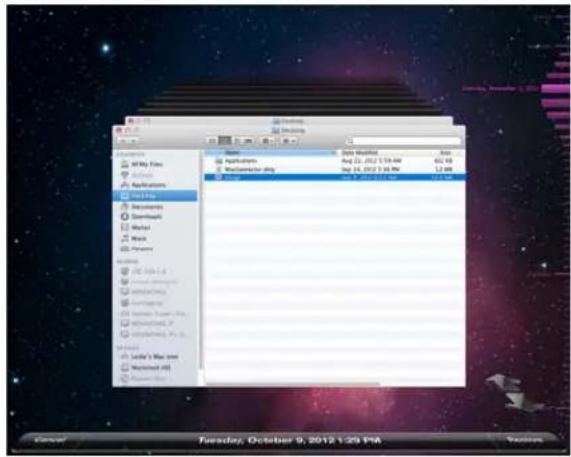Viewport: 571px width, 457px height.
Task: Click the Music note sidebar icon
Action: pyautogui.click(x=125, y=239)
